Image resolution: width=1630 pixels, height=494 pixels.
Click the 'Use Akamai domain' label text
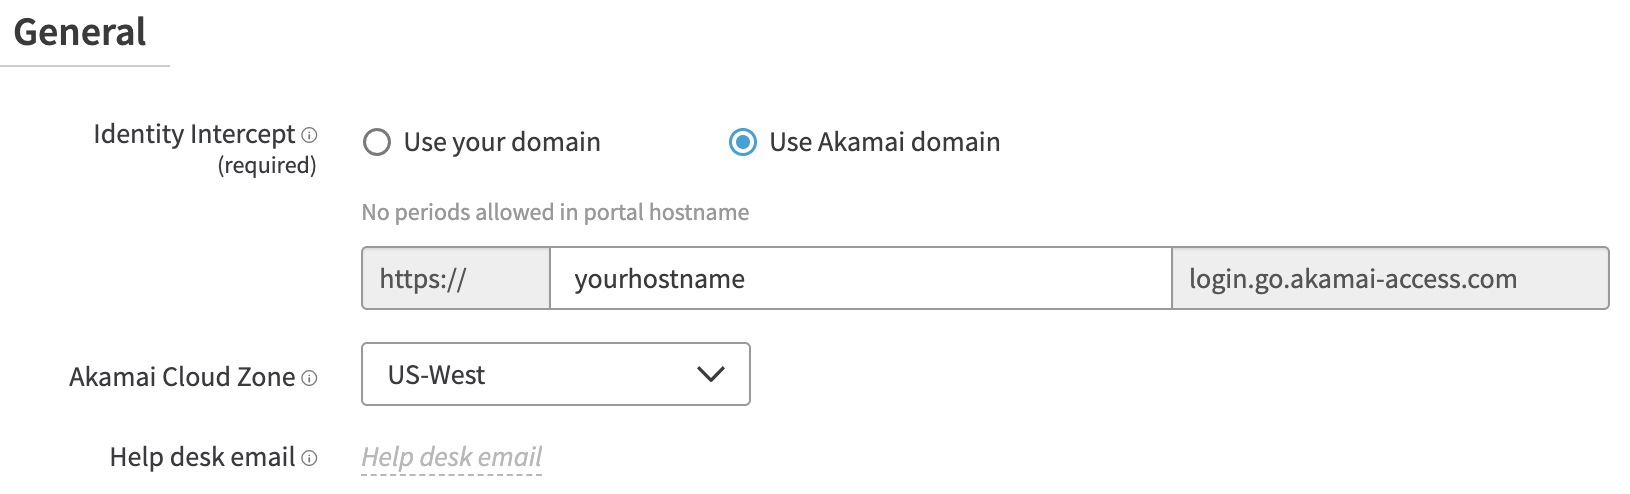[884, 142]
